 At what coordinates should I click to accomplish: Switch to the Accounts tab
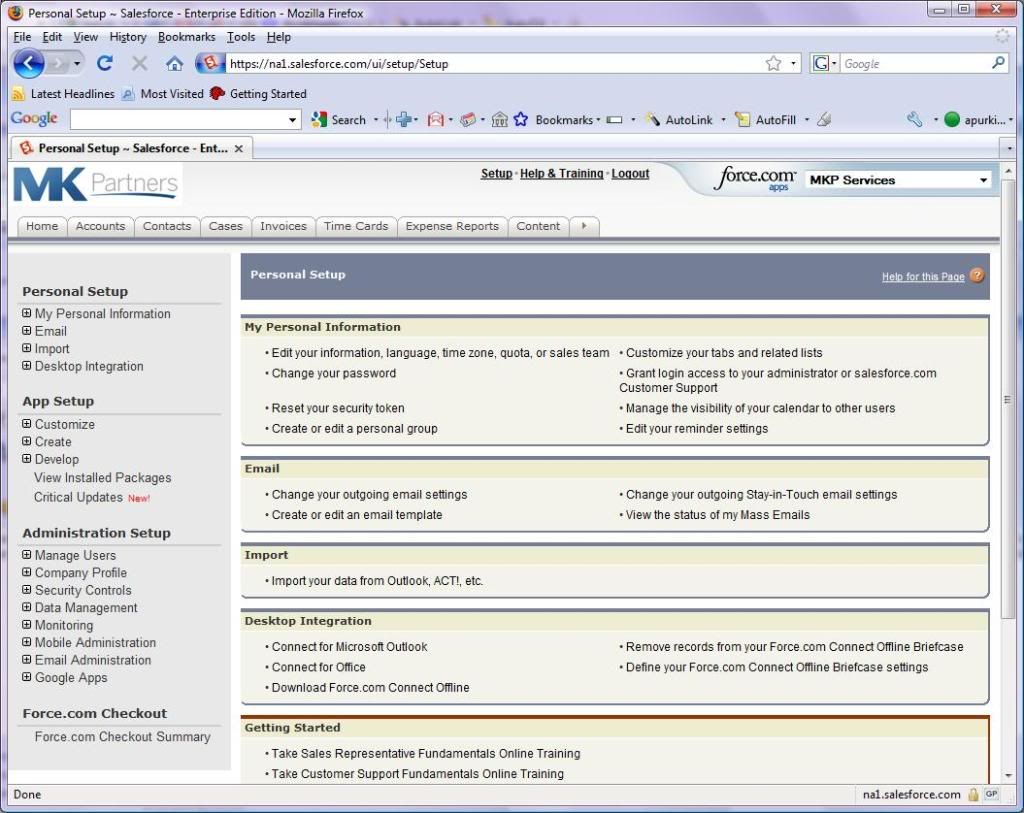point(100,226)
